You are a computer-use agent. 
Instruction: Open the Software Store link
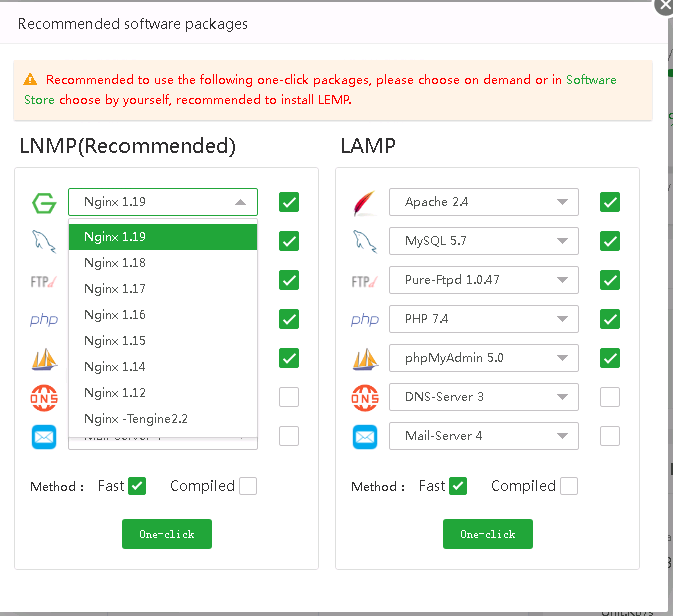click(591, 80)
